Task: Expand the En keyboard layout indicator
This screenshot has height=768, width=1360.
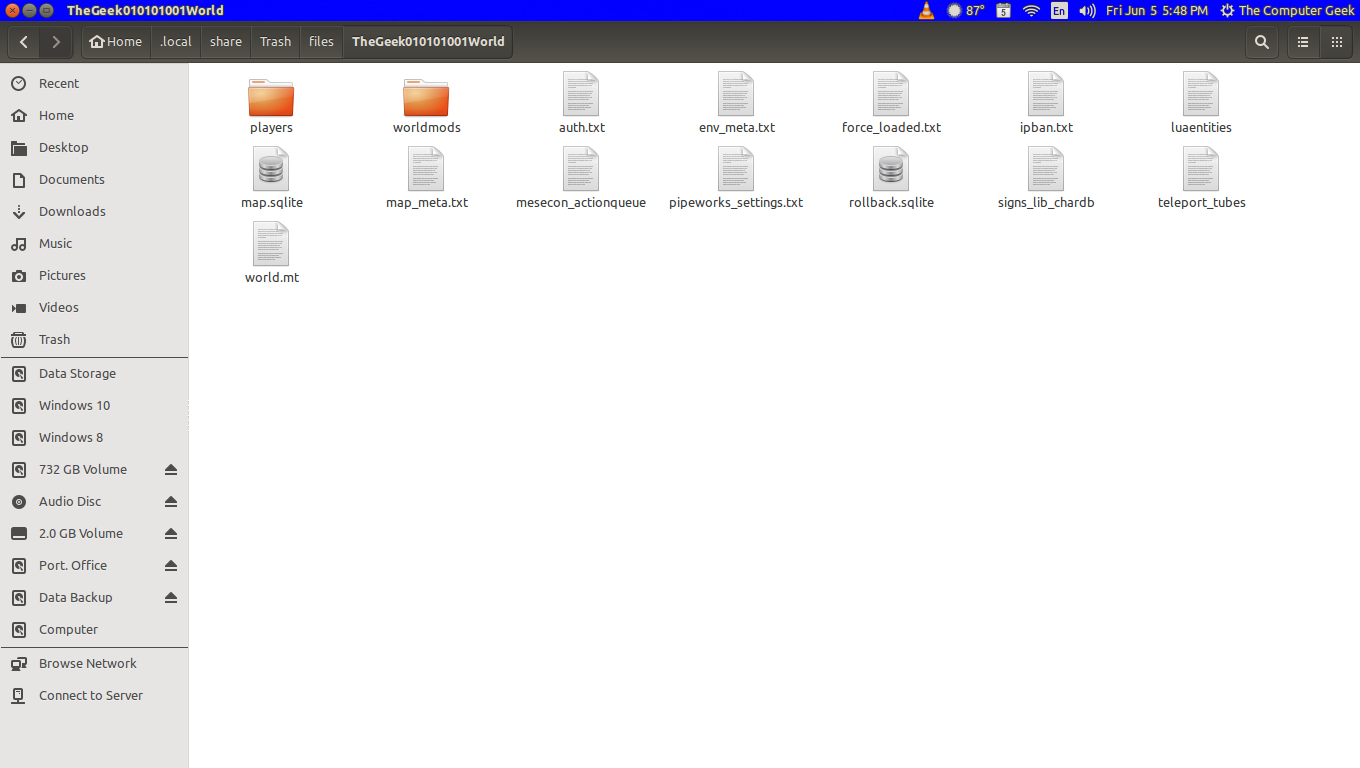Action: tap(1059, 11)
